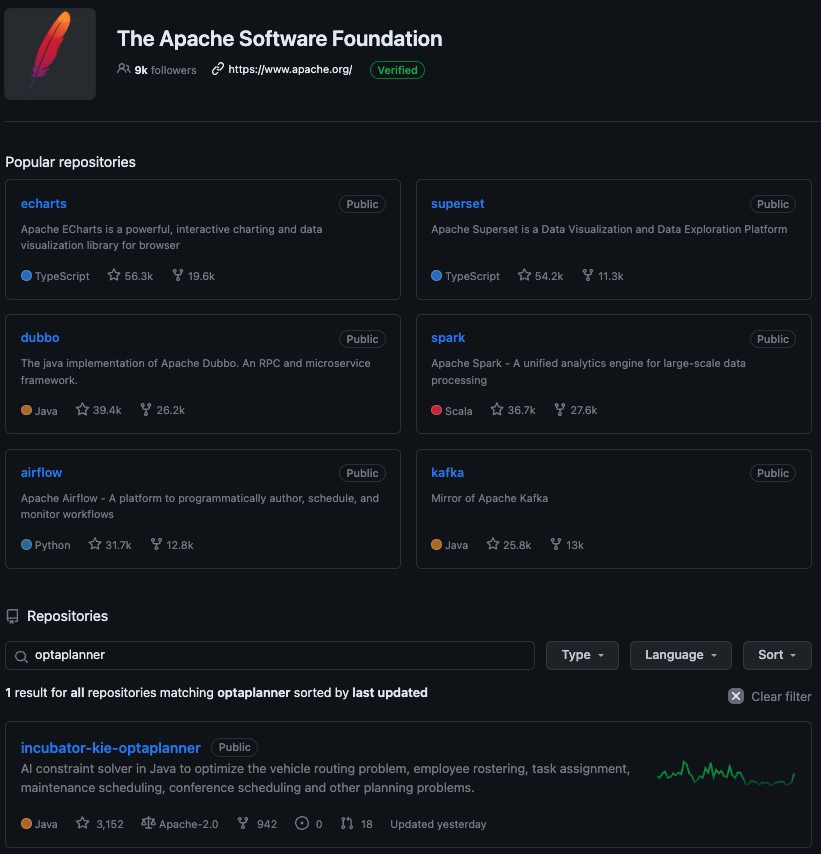Click the fork icon on kafka card
The height and width of the screenshot is (854, 821).
pyautogui.click(x=556, y=544)
